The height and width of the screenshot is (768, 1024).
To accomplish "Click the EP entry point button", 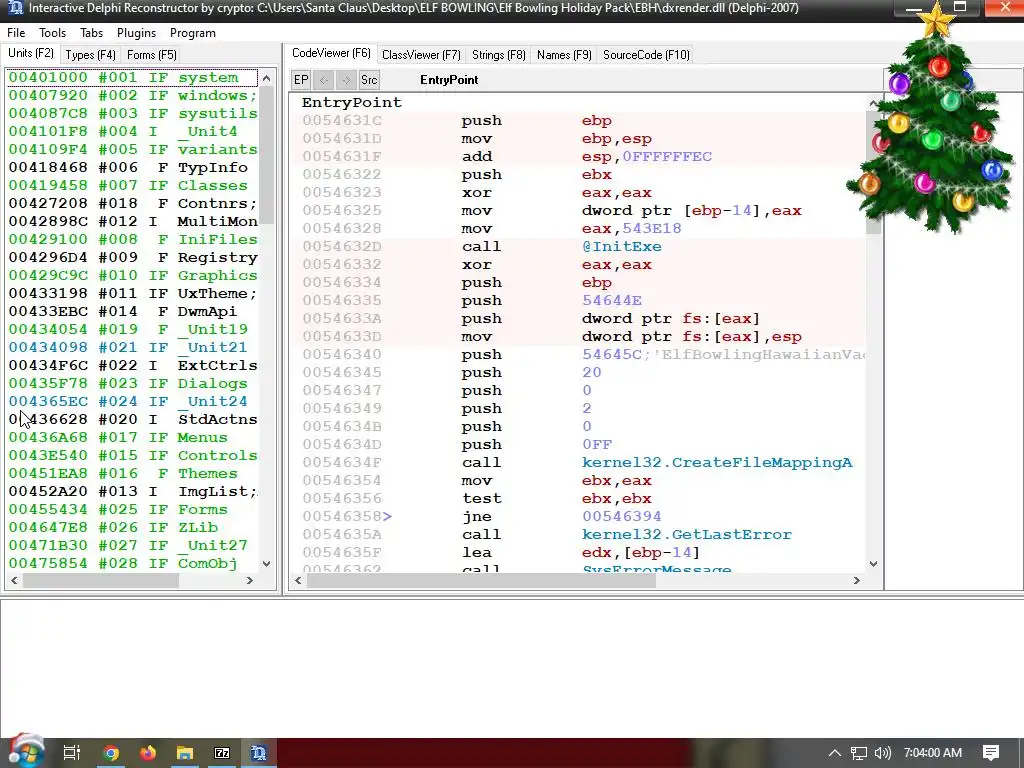I will (301, 80).
